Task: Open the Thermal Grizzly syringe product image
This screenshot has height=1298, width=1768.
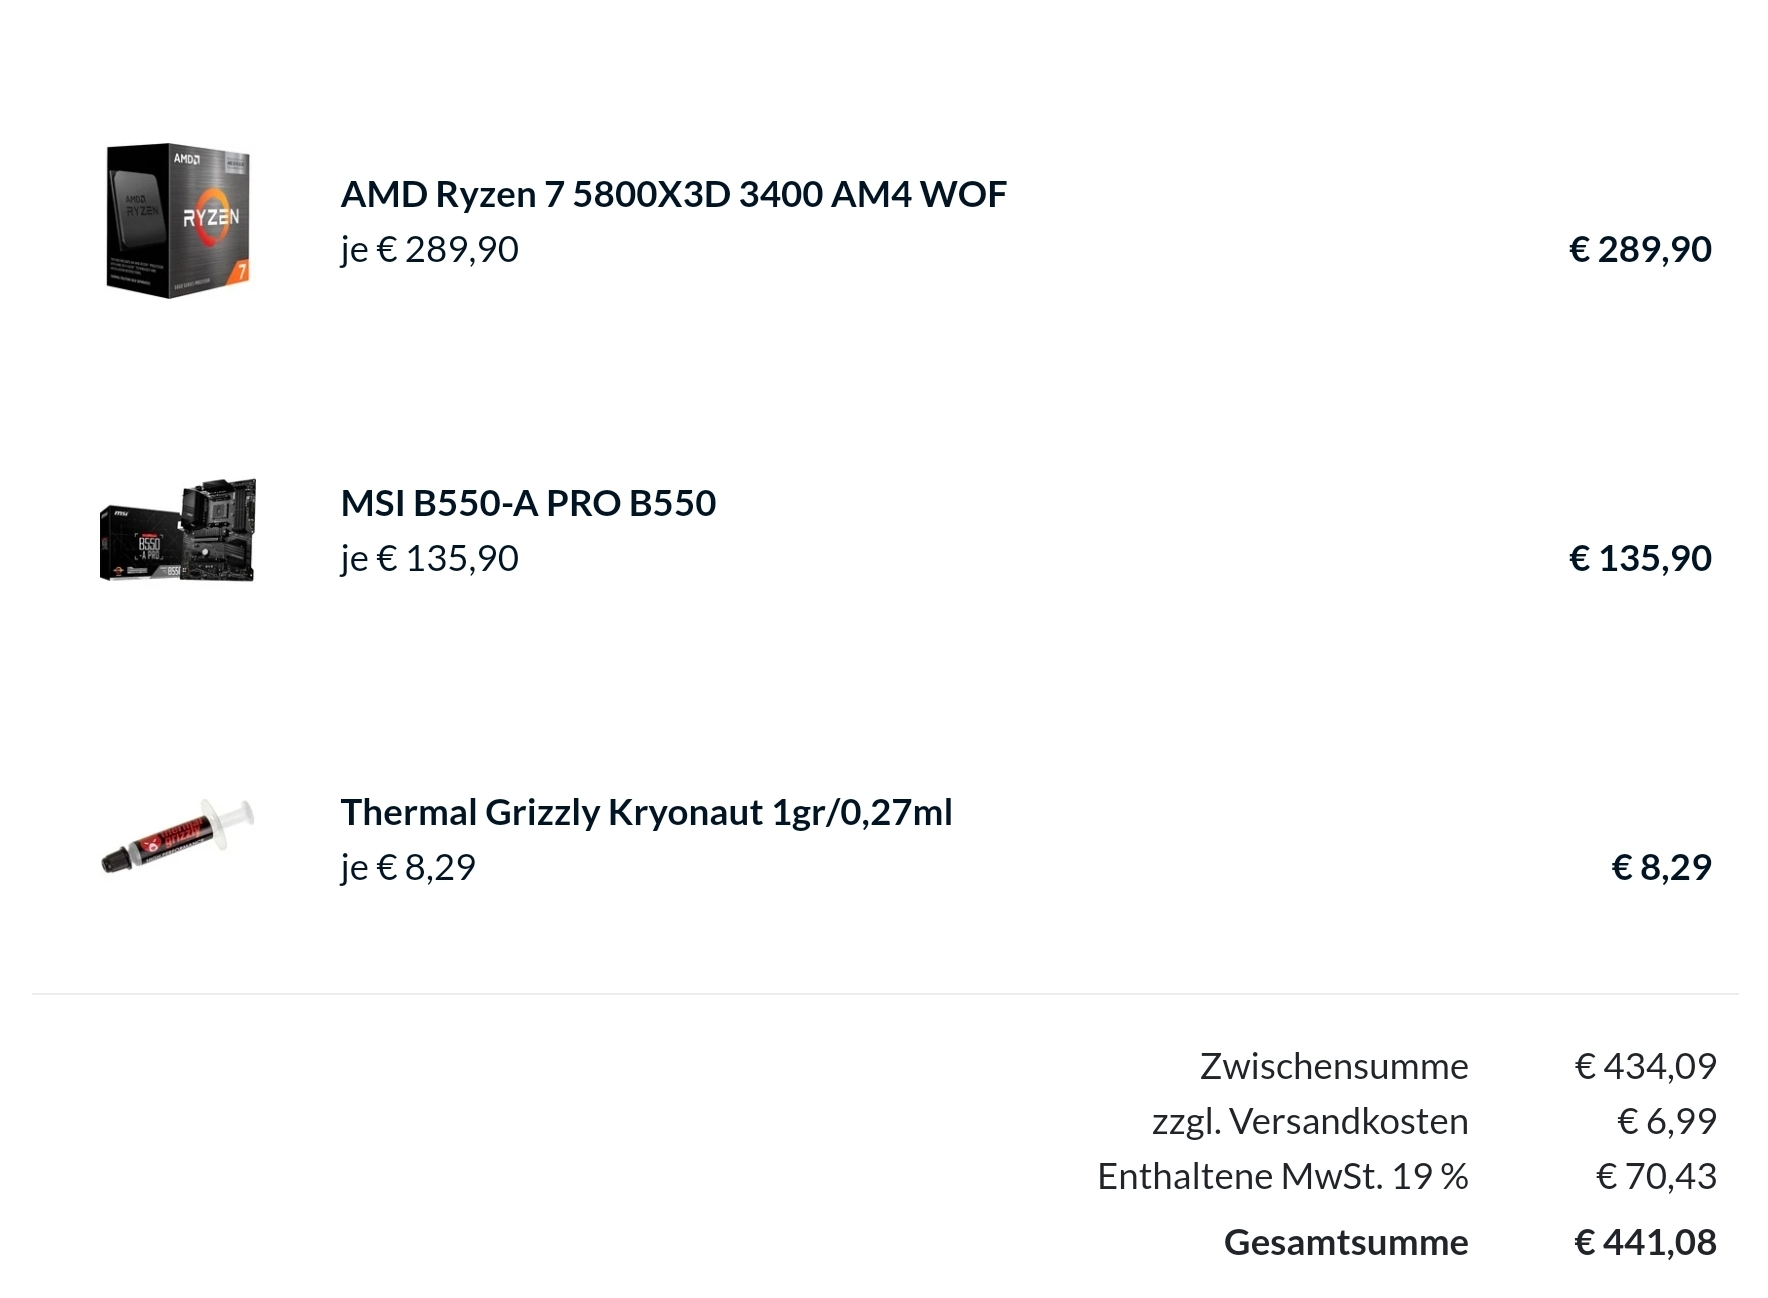Action: click(178, 837)
